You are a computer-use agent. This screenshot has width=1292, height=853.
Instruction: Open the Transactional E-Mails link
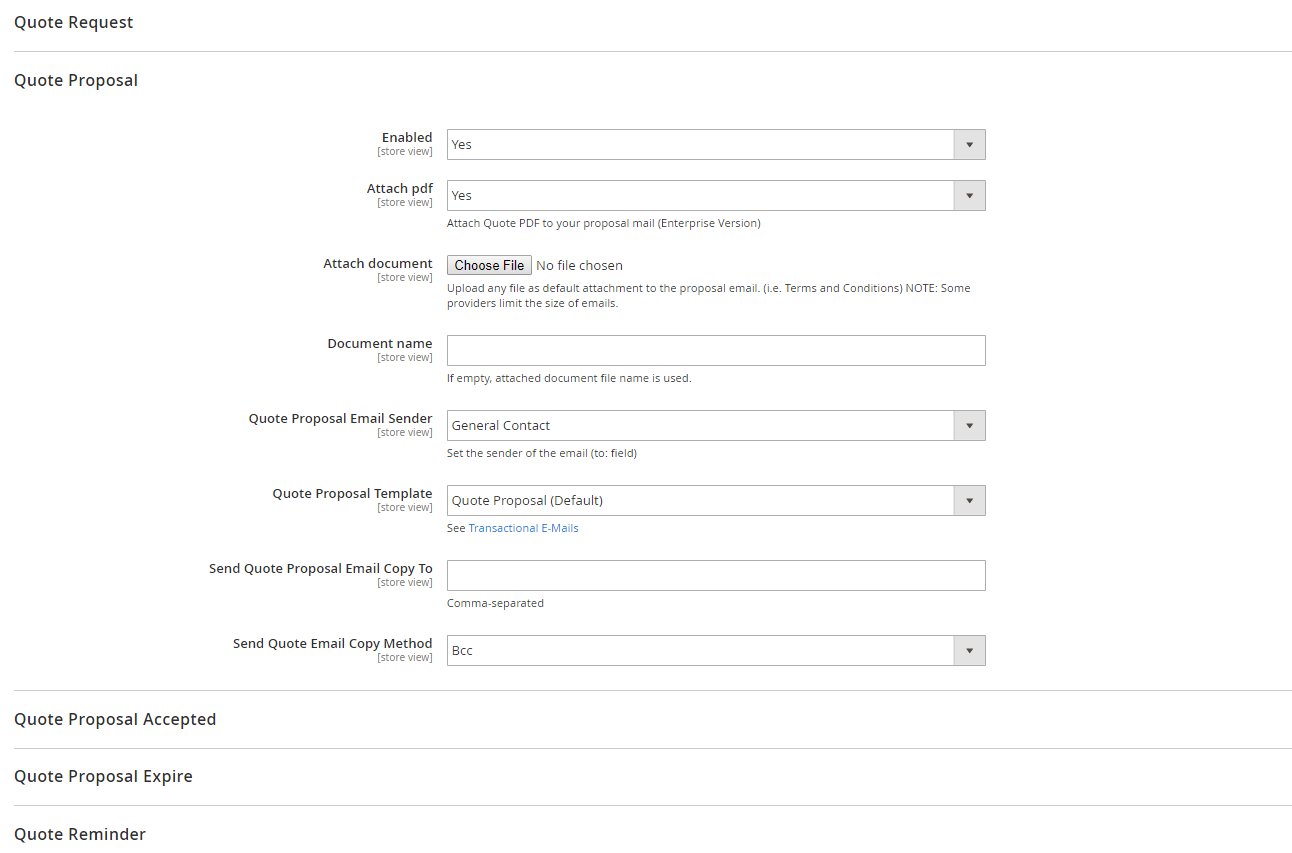click(523, 528)
